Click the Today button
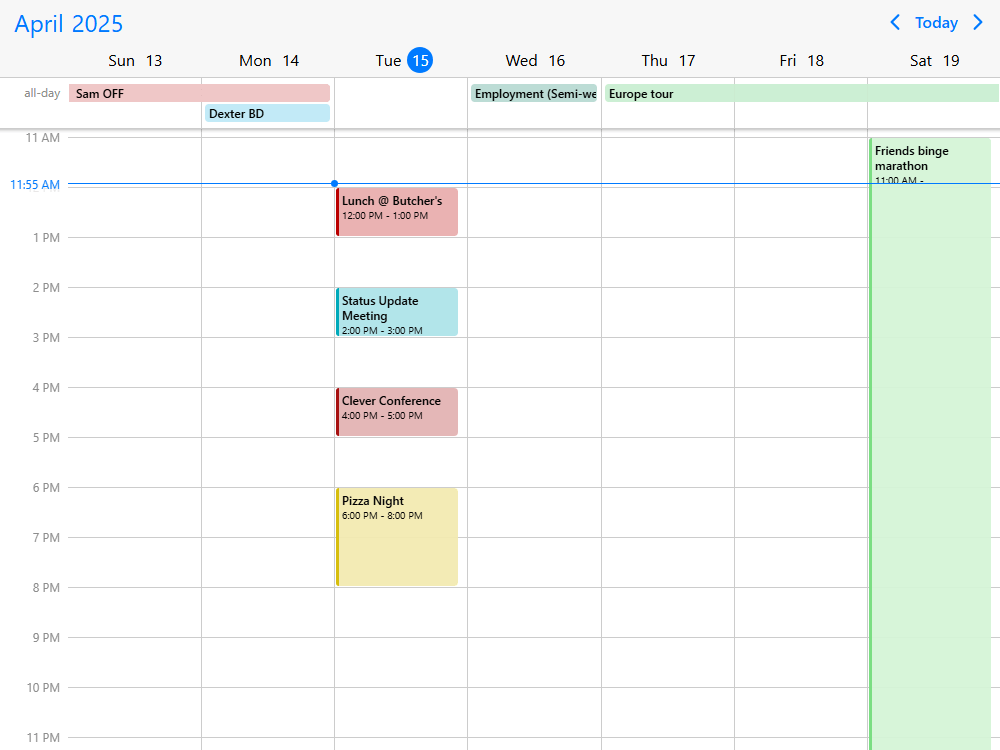 [936, 23]
